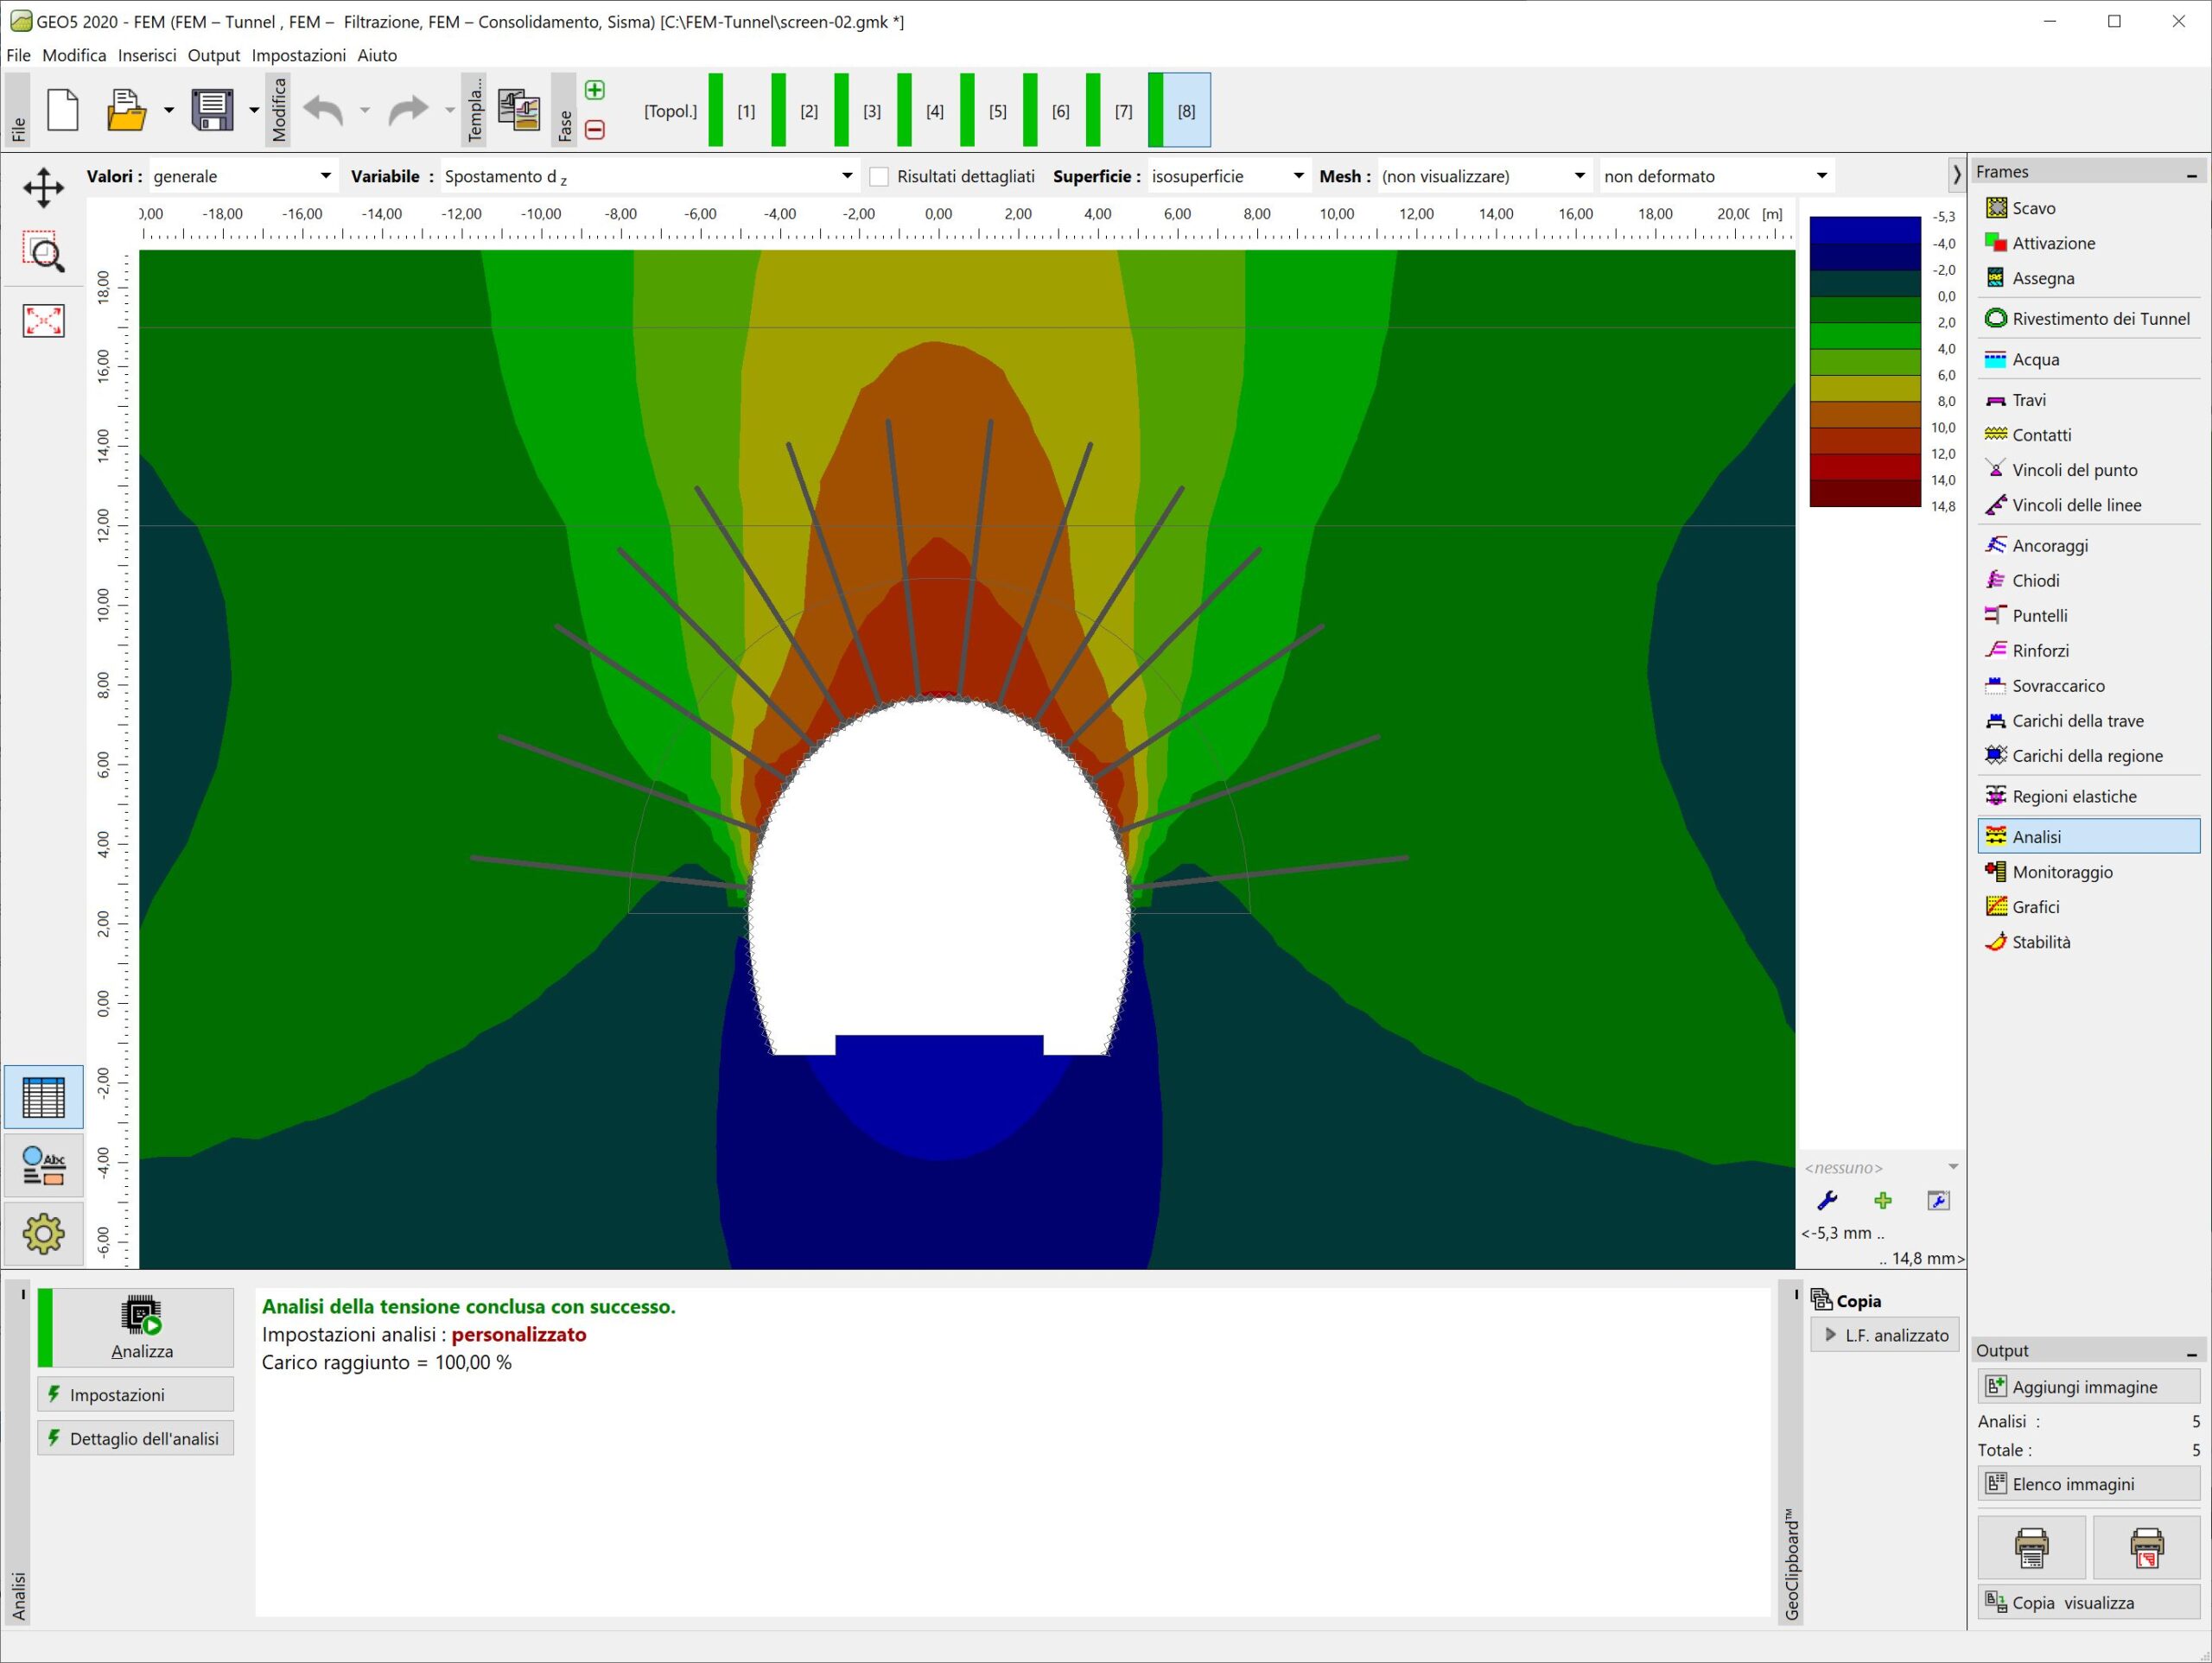
Task: Click the dark red 14,0 color legend band
Action: point(1864,493)
